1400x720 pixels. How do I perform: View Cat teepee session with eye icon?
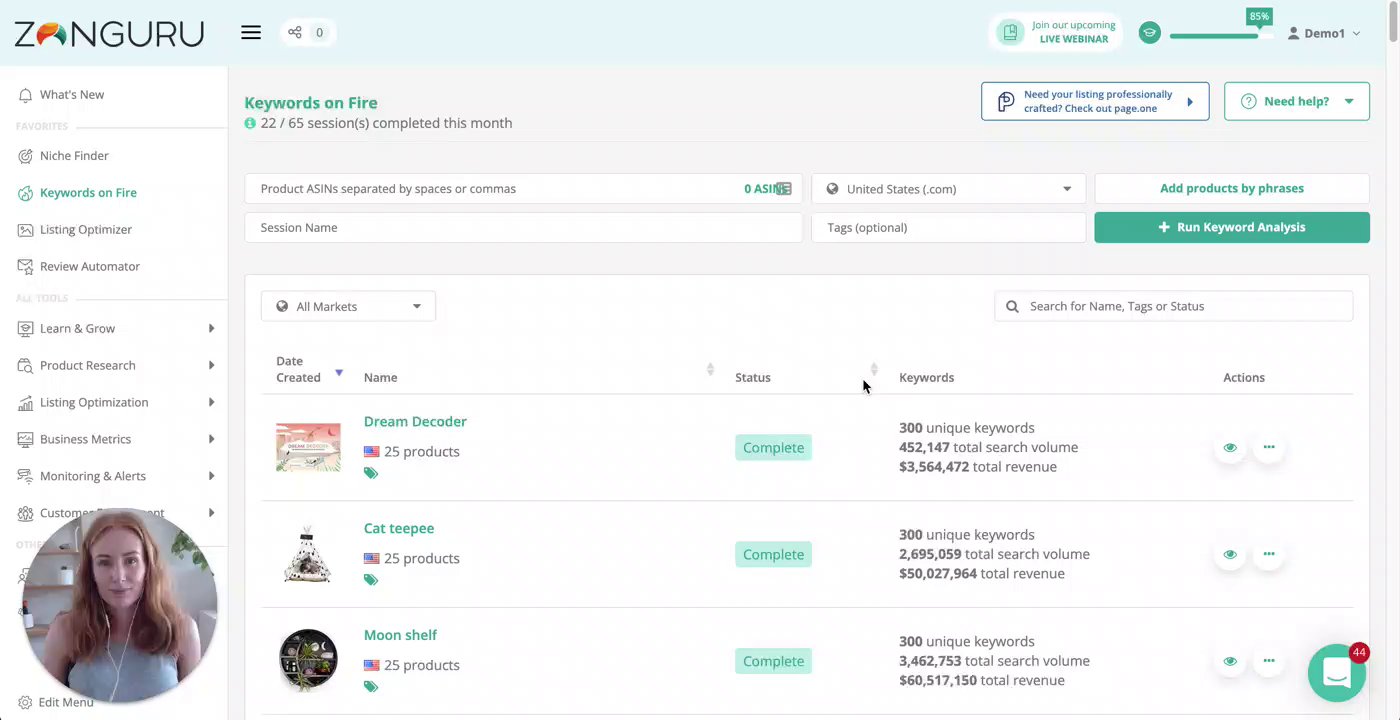(1230, 554)
